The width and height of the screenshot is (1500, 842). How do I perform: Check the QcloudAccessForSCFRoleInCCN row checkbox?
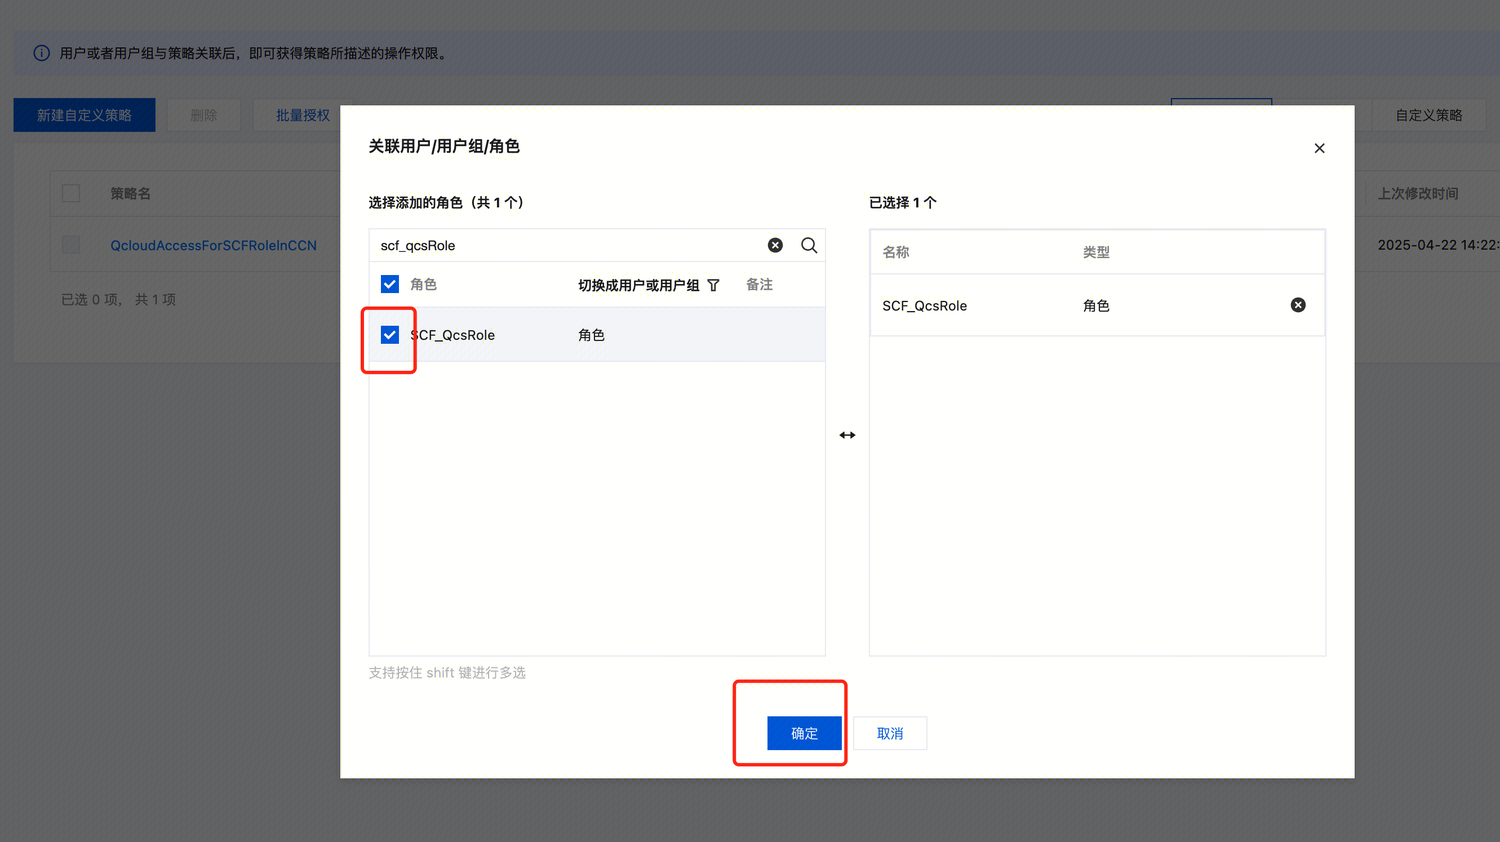tap(71, 244)
